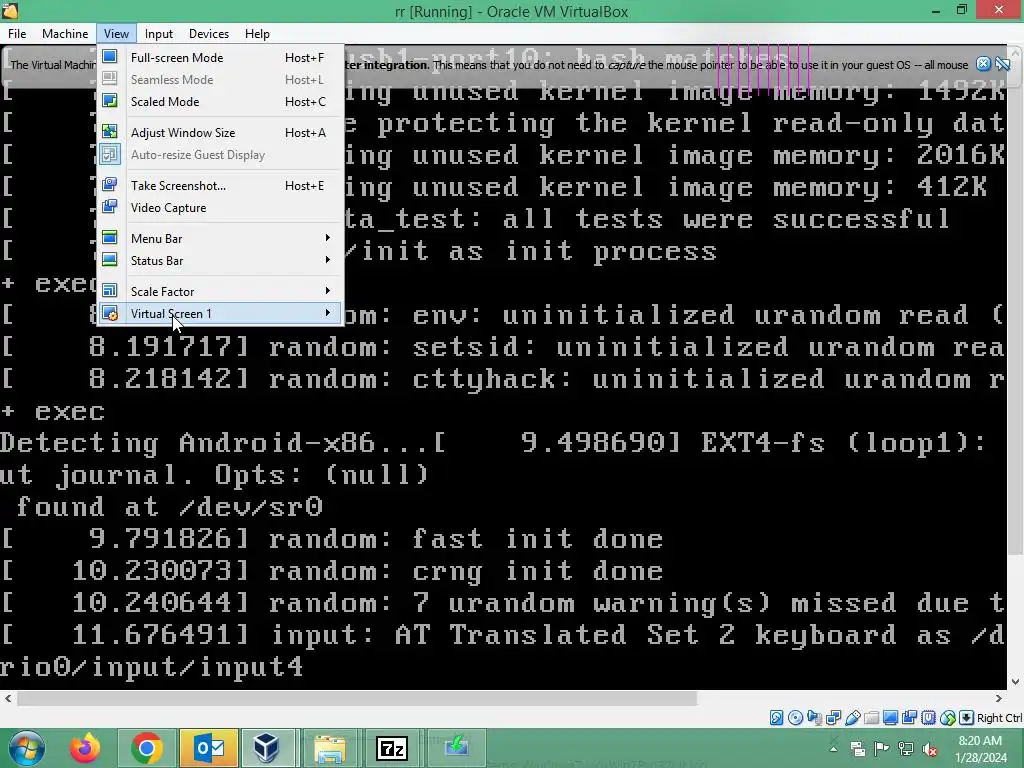Viewport: 1024px width, 768px height.
Task: Click the video capture status icon
Action: coord(909,718)
